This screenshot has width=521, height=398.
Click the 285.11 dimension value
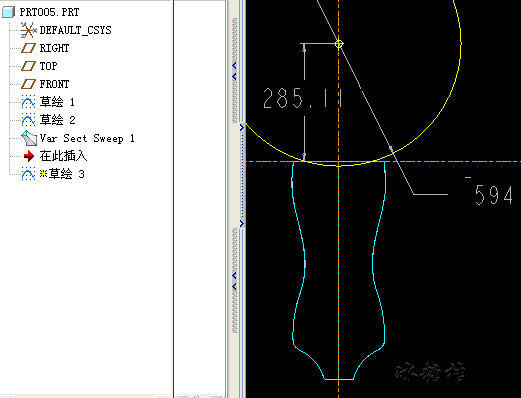pyautogui.click(x=303, y=99)
